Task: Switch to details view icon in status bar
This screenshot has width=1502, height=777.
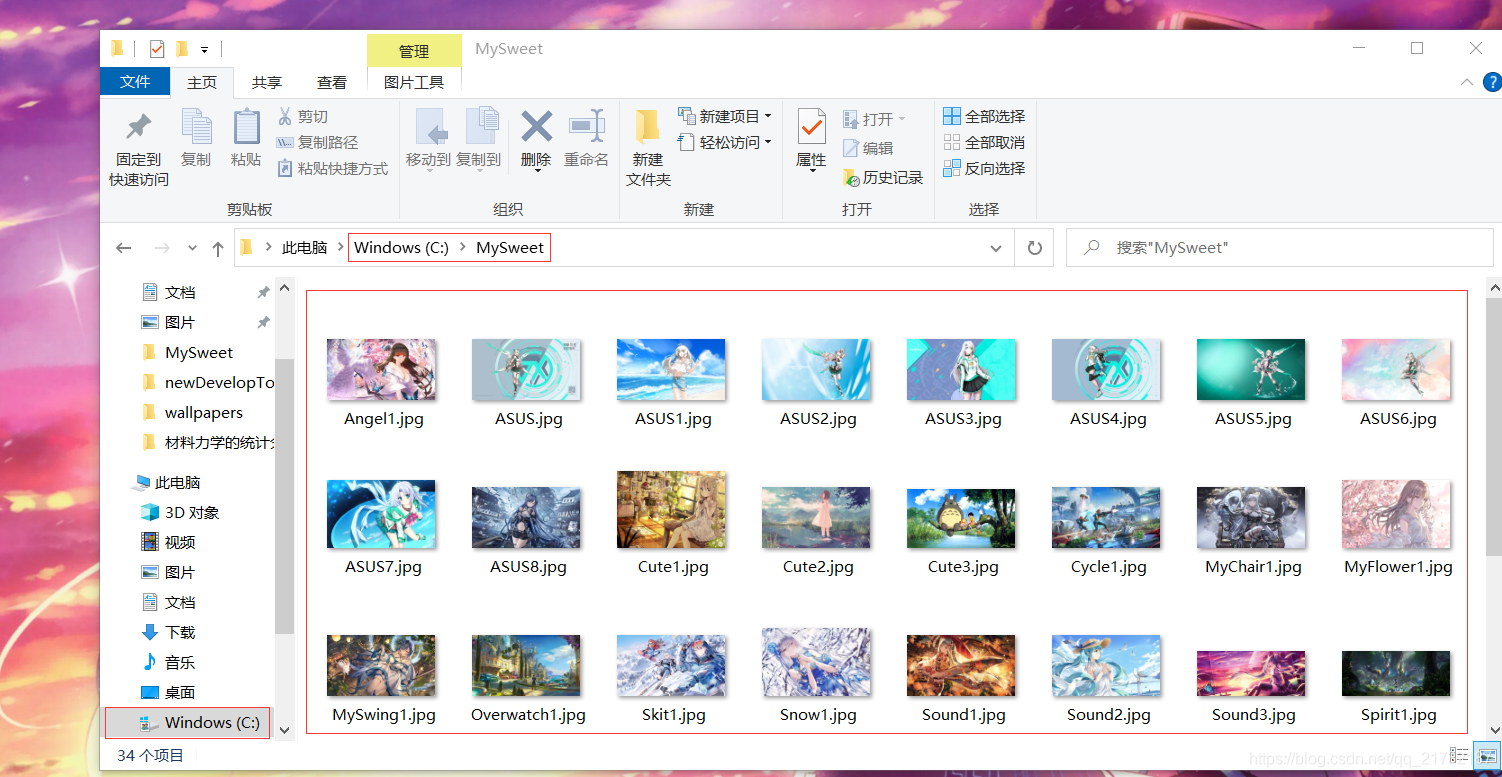Action: coord(1459,755)
